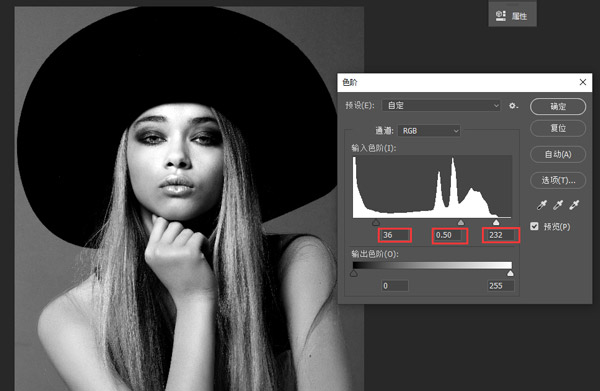Click the midtone field showing 0.50
This screenshot has height=391, width=600.
(x=450, y=235)
